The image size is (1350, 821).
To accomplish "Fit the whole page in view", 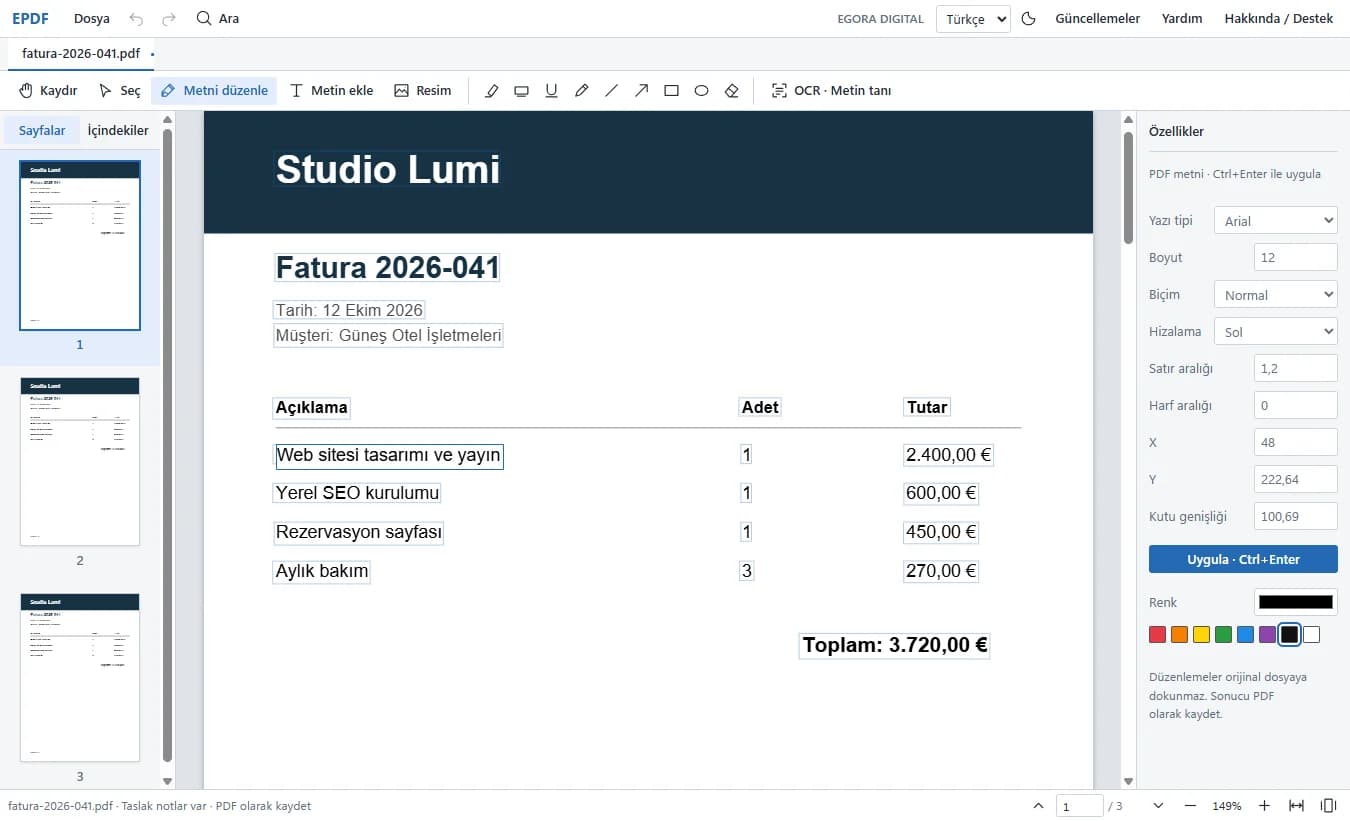I will click(1328, 805).
